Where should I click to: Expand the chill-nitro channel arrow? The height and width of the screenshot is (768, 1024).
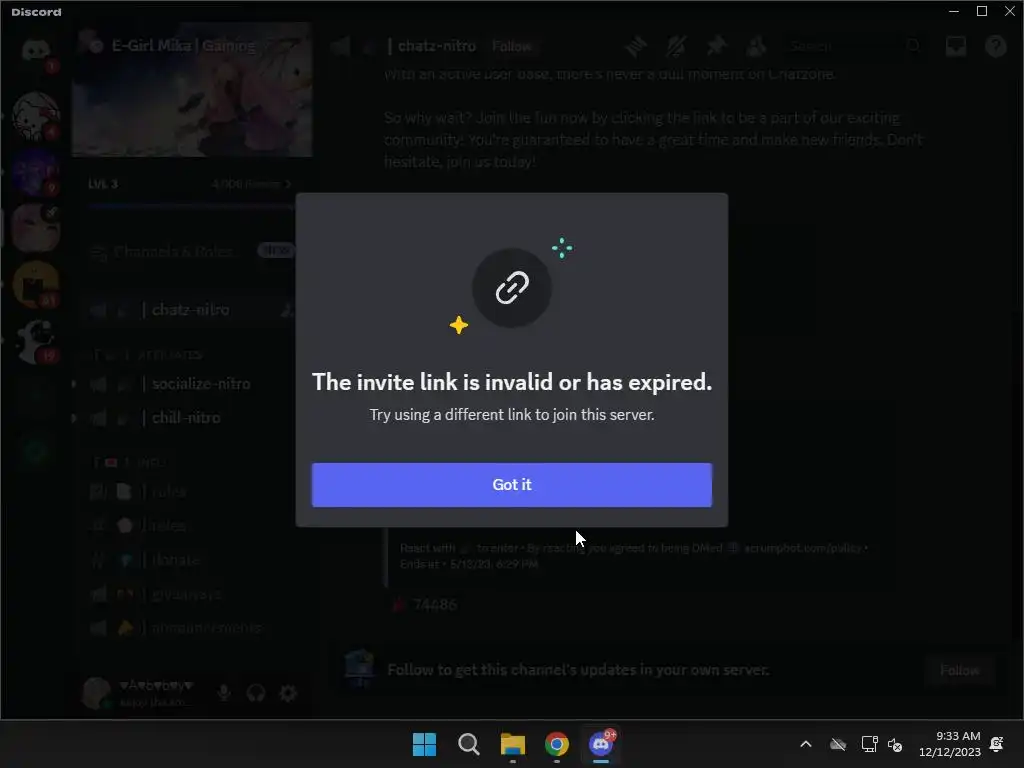73,418
